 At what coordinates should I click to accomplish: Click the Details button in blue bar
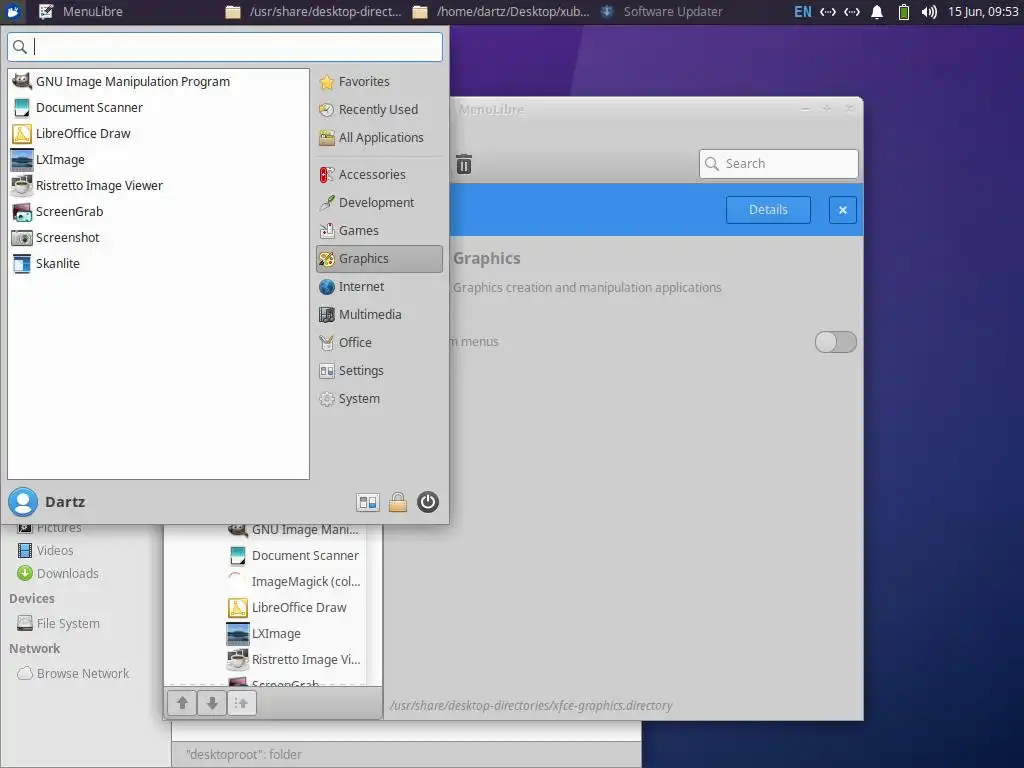tap(768, 210)
